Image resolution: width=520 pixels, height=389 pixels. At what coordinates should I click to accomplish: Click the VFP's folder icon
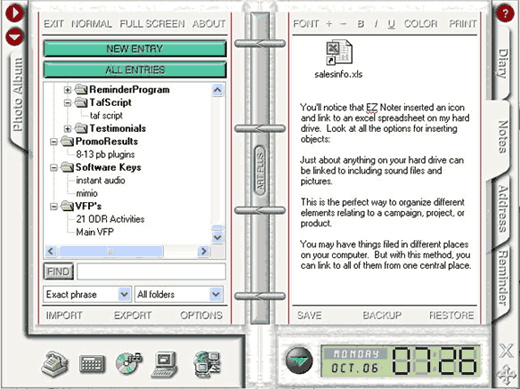click(67, 206)
